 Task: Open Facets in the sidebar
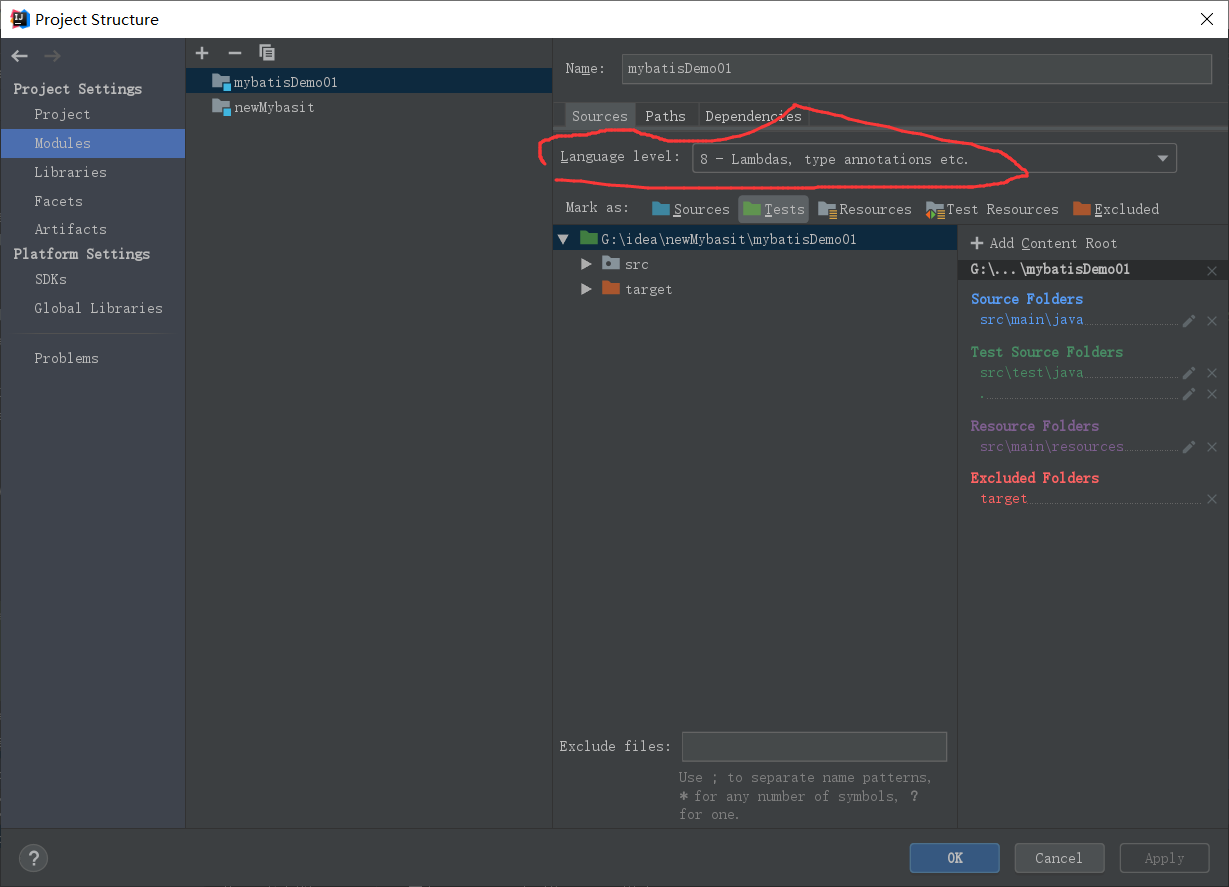pyautogui.click(x=58, y=201)
